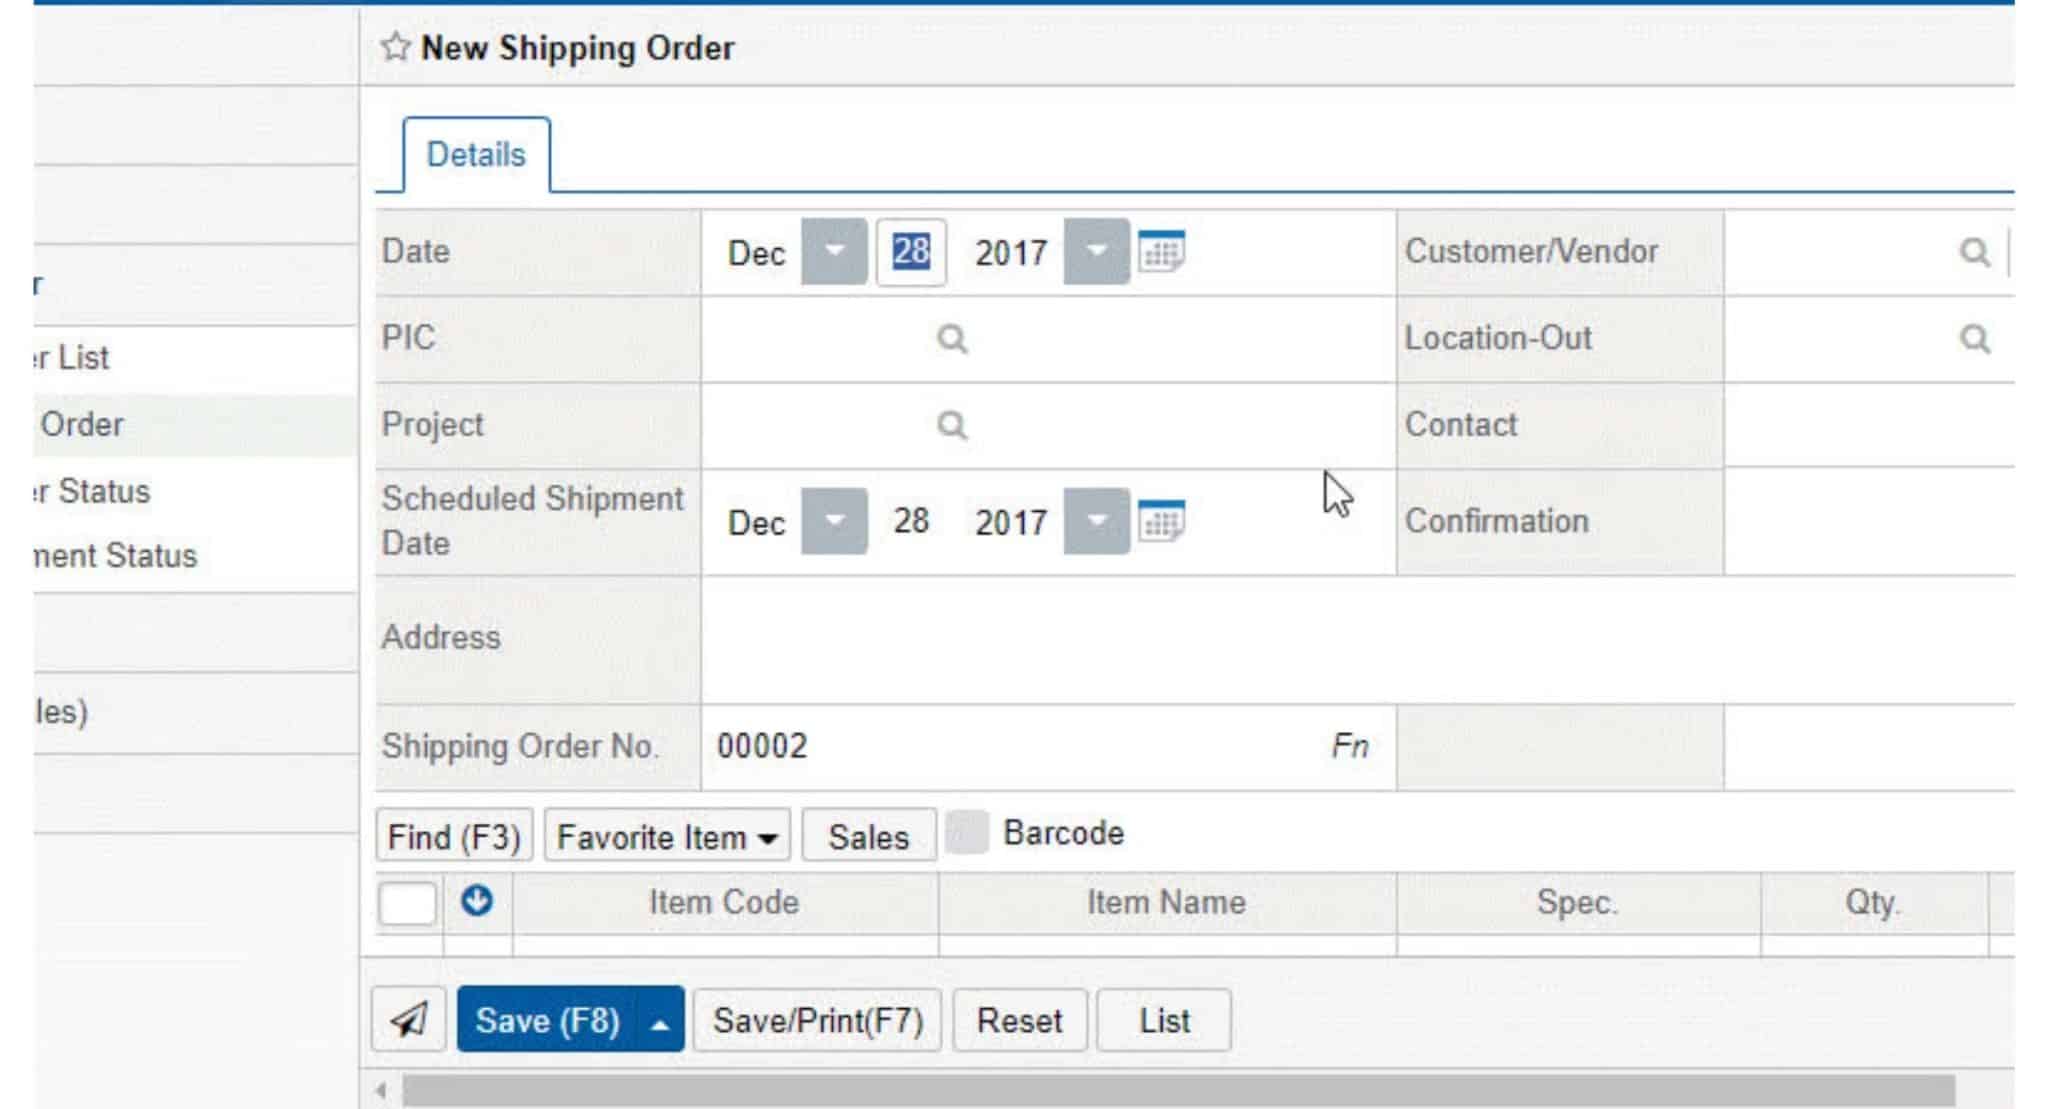Click the Reset button
Screen dimensions: 2048x1109
pyautogui.click(x=1019, y=1020)
